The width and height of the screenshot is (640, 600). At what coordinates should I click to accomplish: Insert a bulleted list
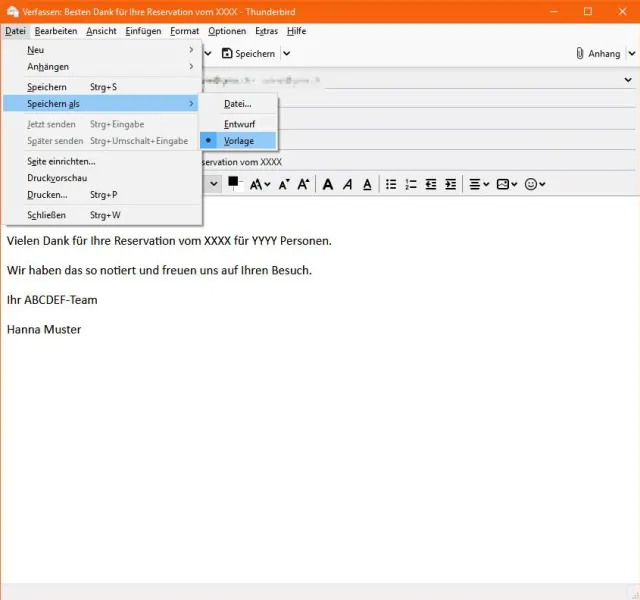tap(391, 185)
